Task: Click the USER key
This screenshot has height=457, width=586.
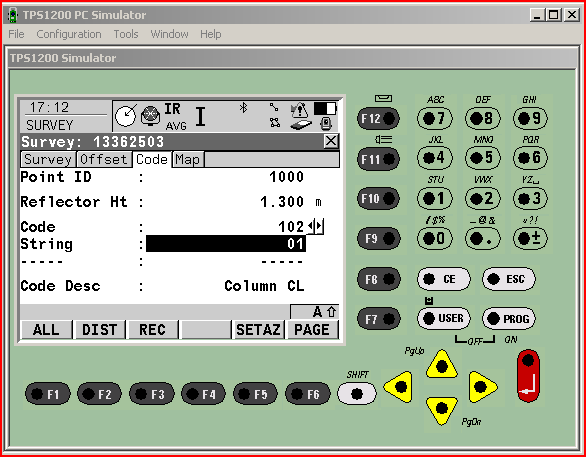Action: [x=444, y=318]
